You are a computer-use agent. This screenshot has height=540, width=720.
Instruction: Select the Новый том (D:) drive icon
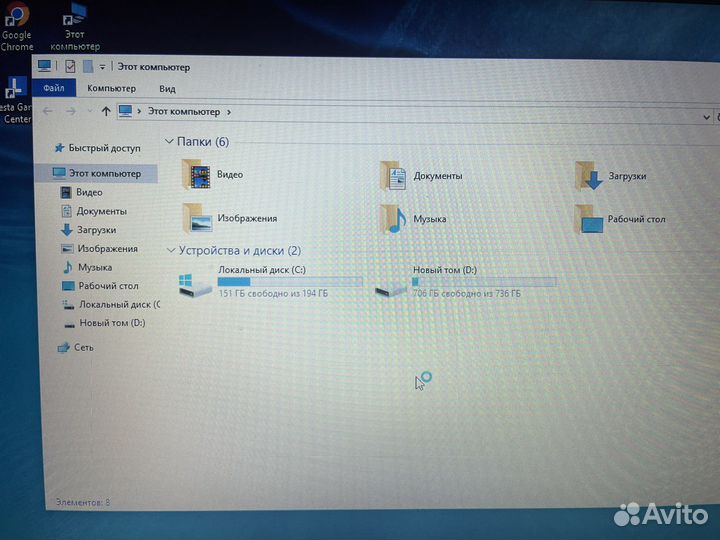[x=390, y=288]
